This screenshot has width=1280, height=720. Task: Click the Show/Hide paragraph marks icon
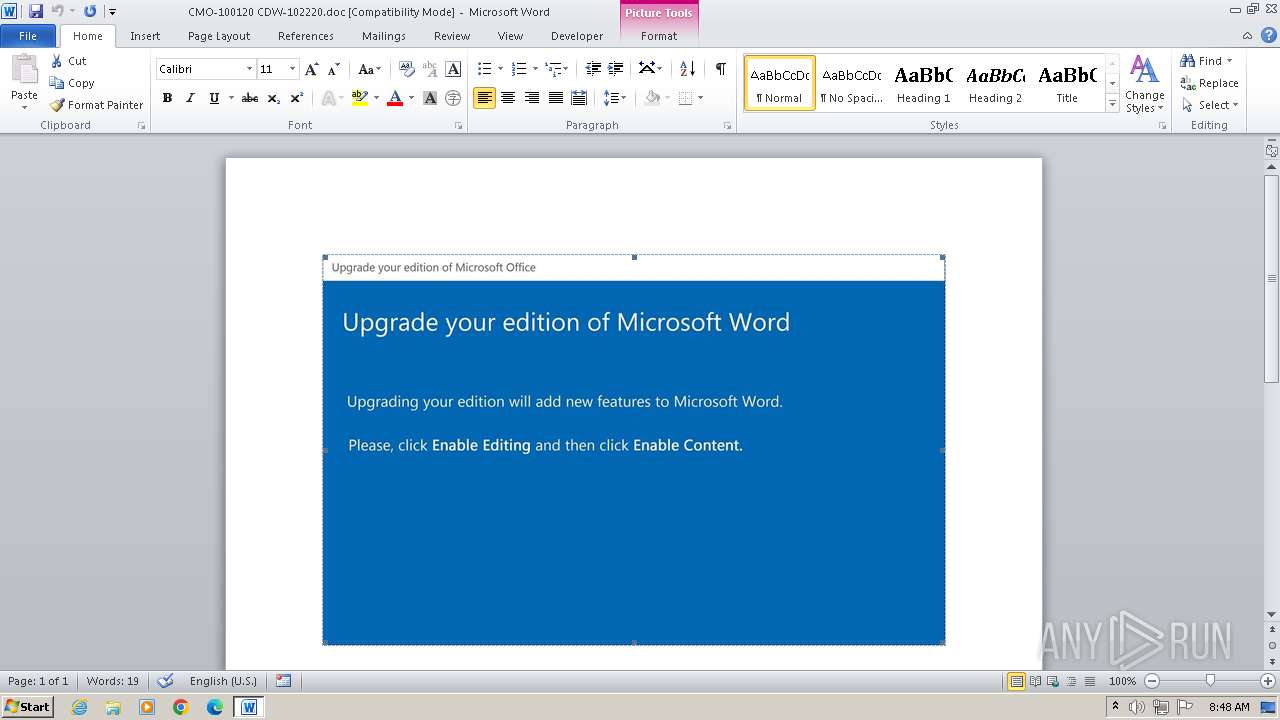pos(720,69)
